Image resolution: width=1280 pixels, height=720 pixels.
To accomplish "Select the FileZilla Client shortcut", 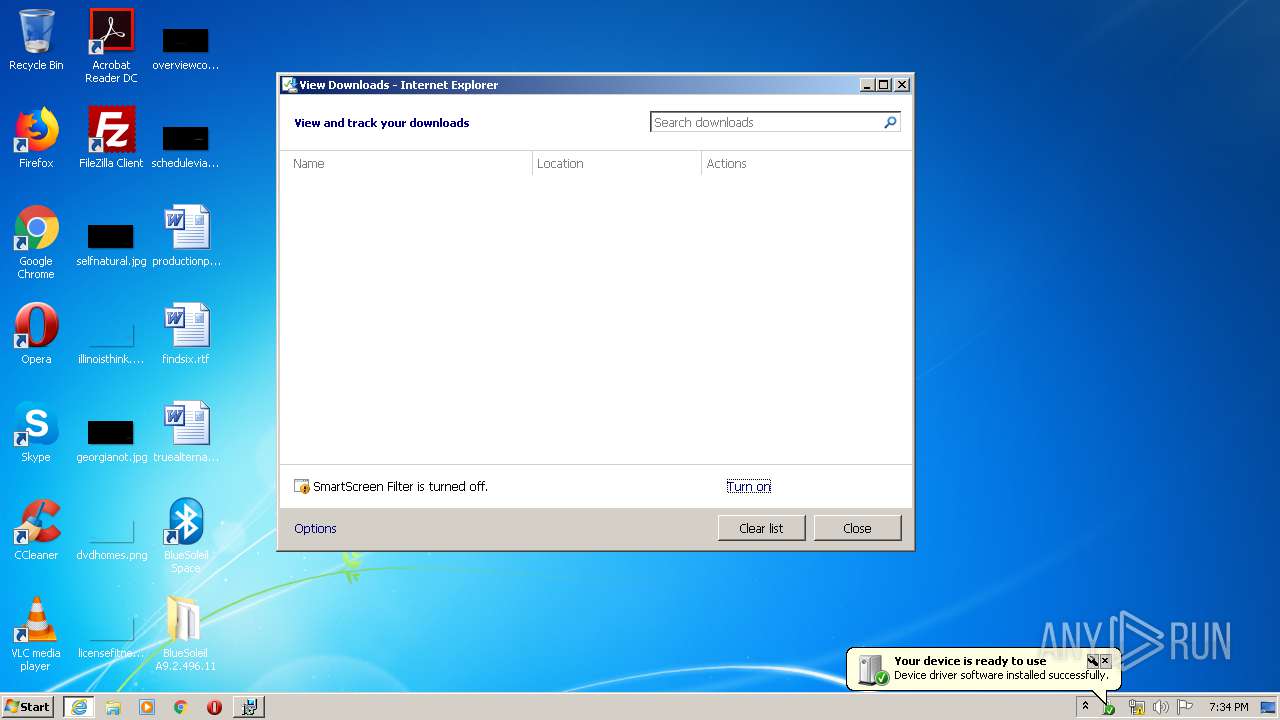I will point(111,138).
